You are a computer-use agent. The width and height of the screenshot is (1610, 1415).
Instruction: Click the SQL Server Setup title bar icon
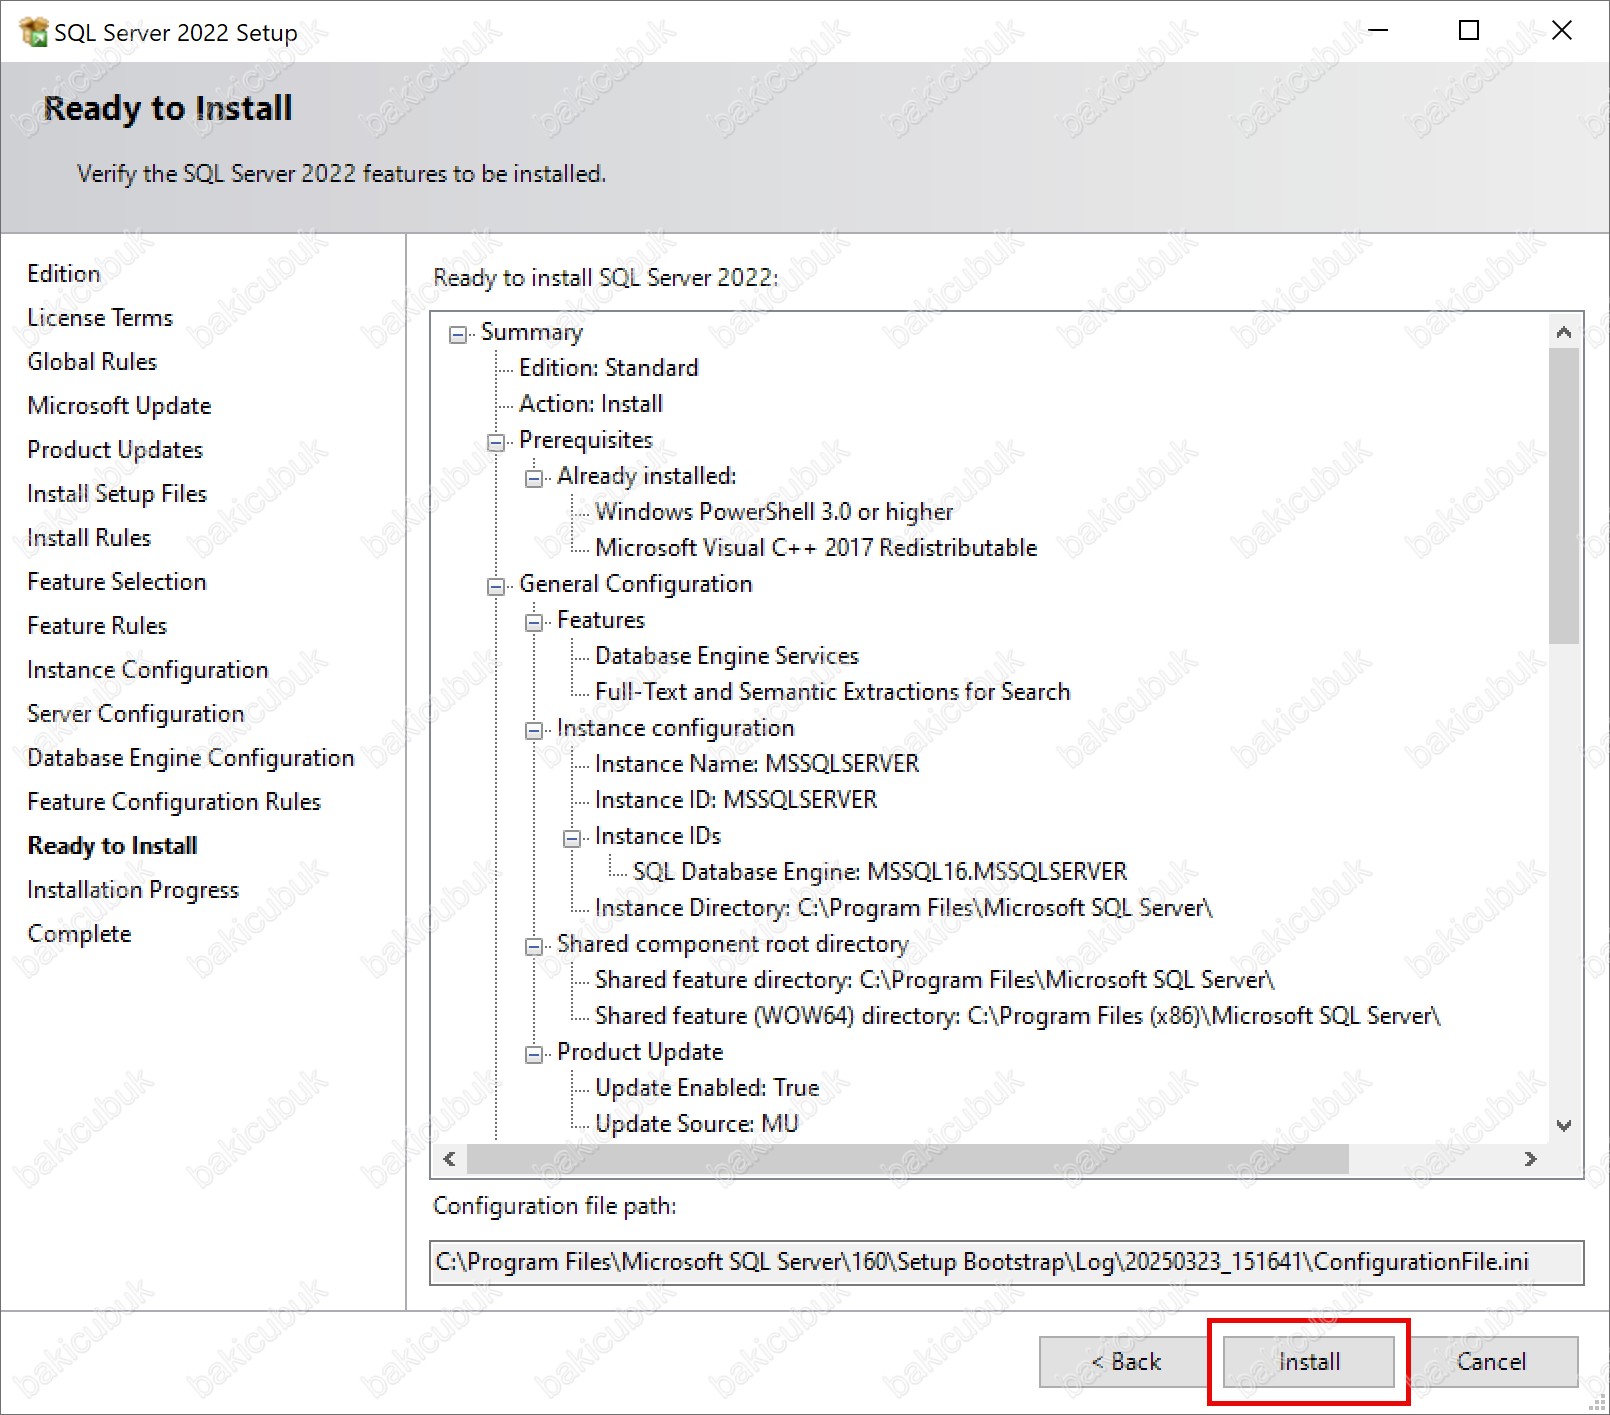pos(33,32)
